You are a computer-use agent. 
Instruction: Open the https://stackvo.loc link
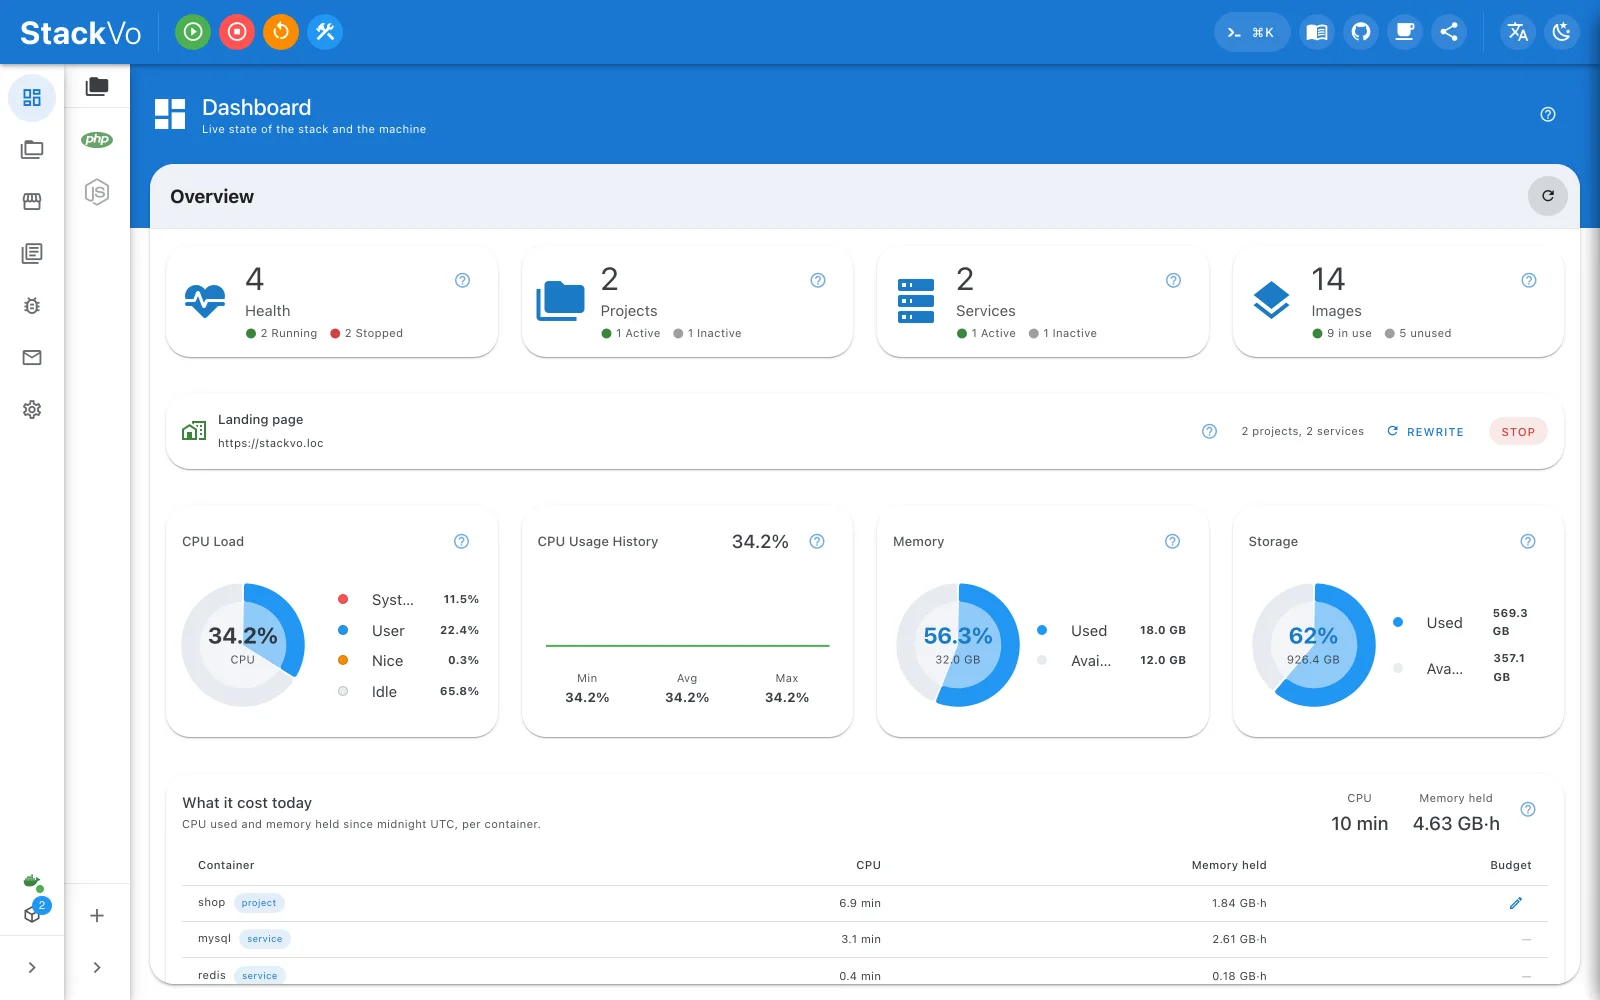pos(271,443)
